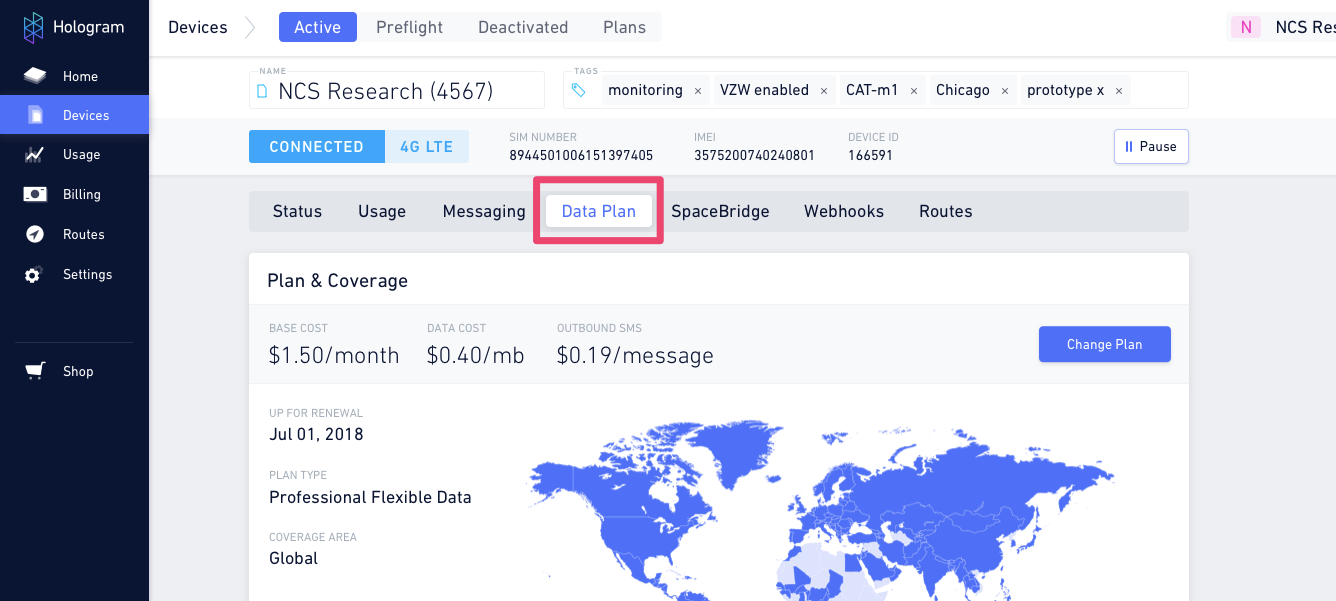This screenshot has height=601, width=1336.
Task: Open the SpaceBridge tab
Action: pos(720,211)
